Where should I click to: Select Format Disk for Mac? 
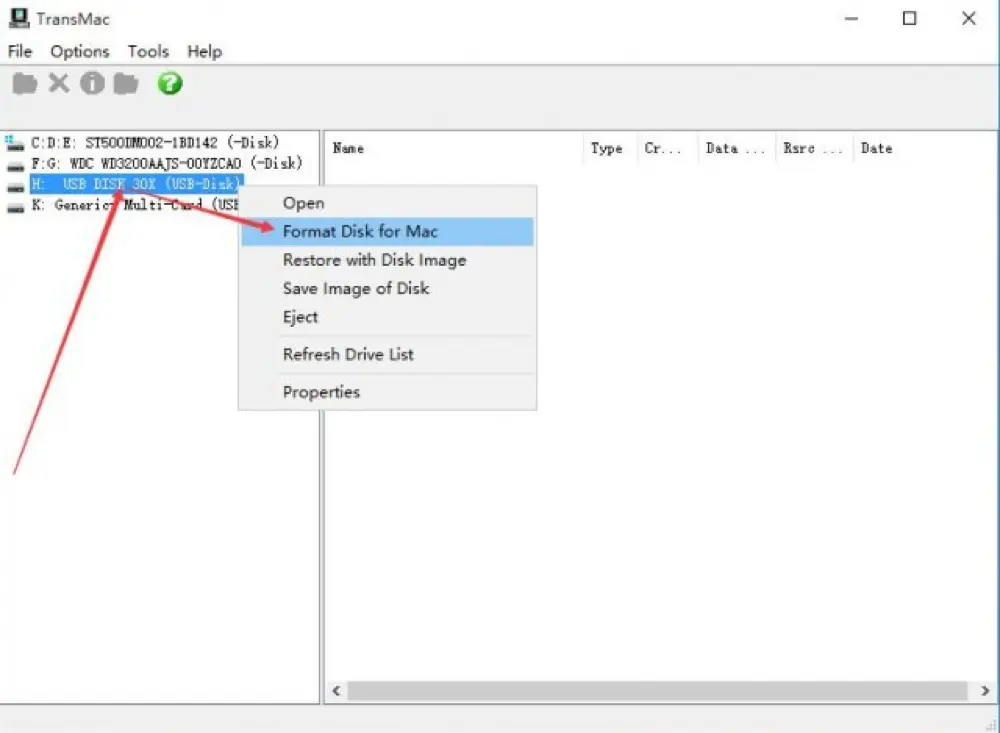[387, 232]
